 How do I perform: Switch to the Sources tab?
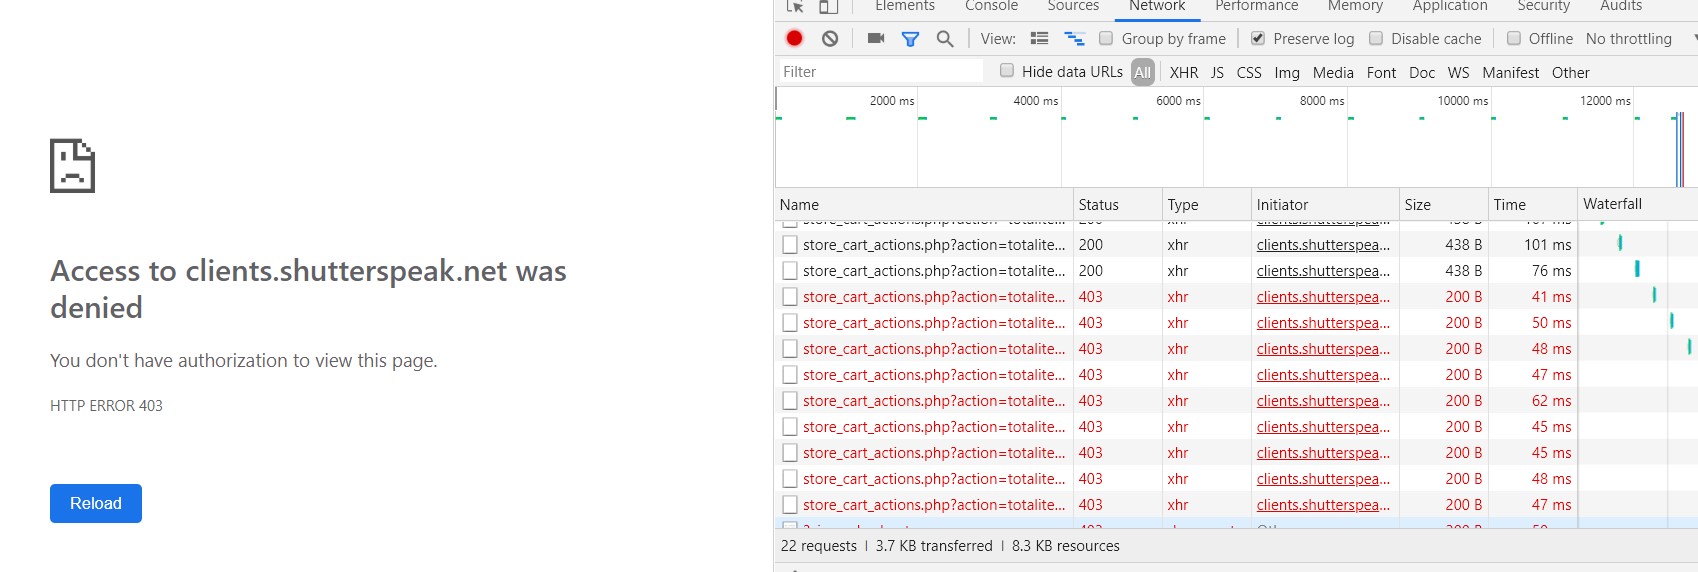1073,6
